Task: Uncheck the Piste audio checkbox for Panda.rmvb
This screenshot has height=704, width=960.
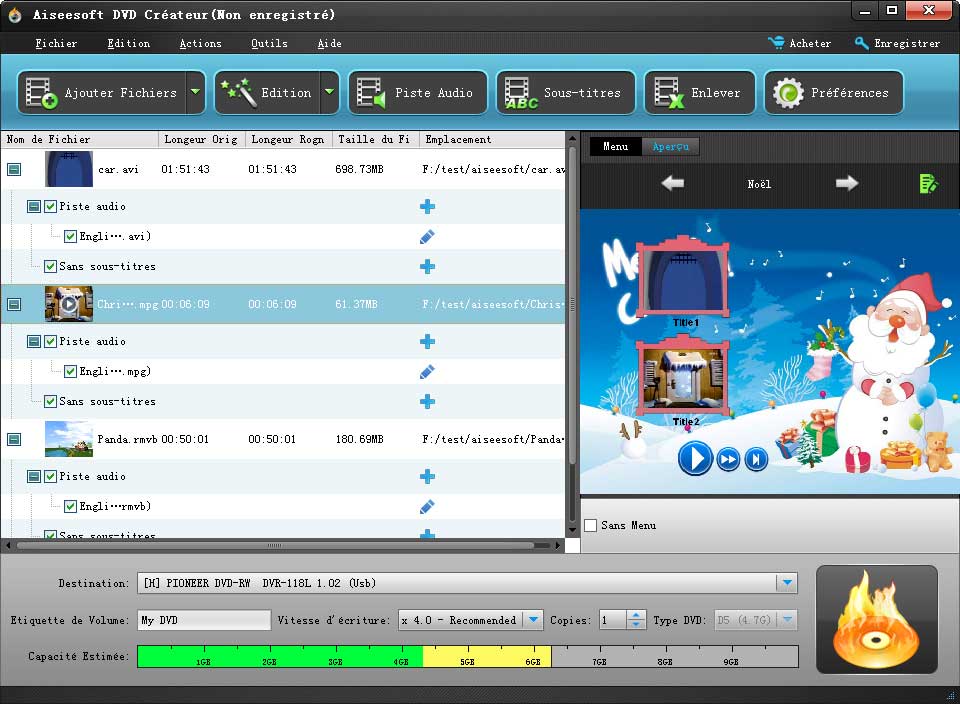Action: pos(50,477)
